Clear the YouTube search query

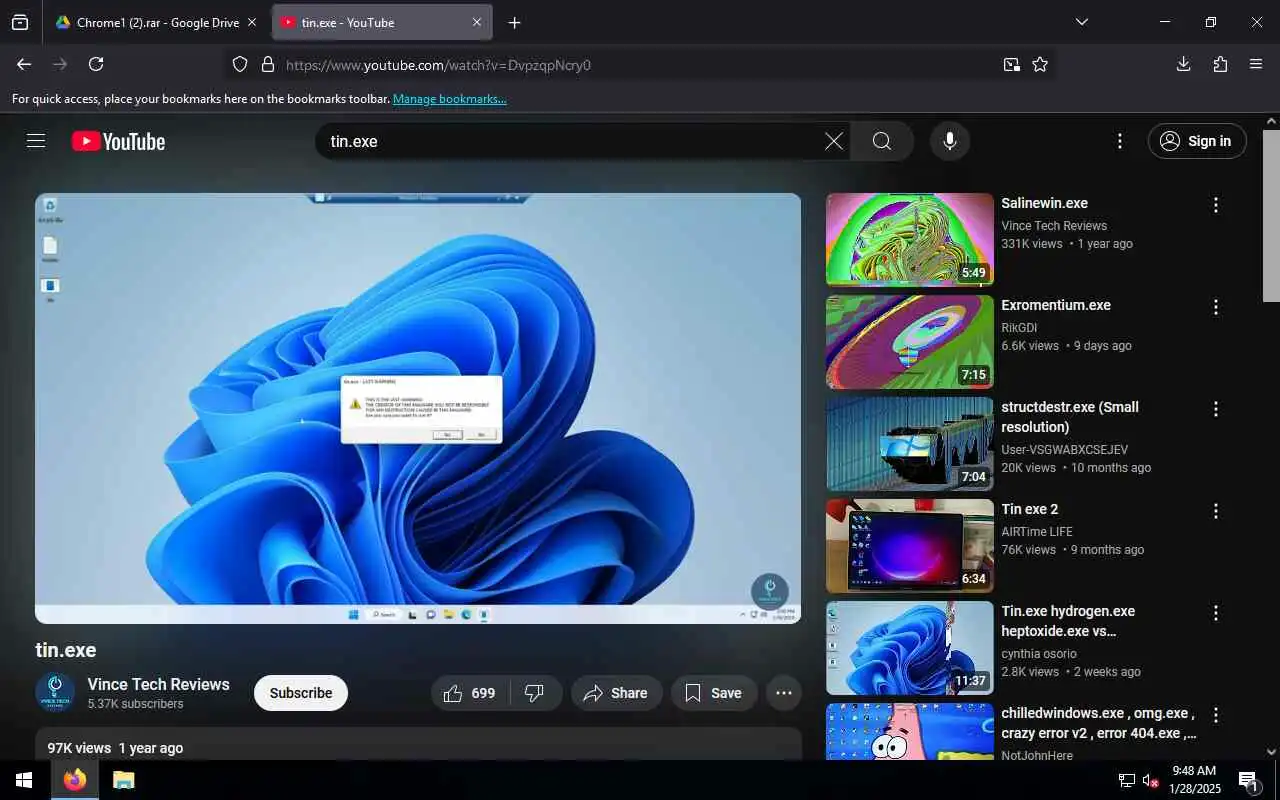tap(834, 141)
